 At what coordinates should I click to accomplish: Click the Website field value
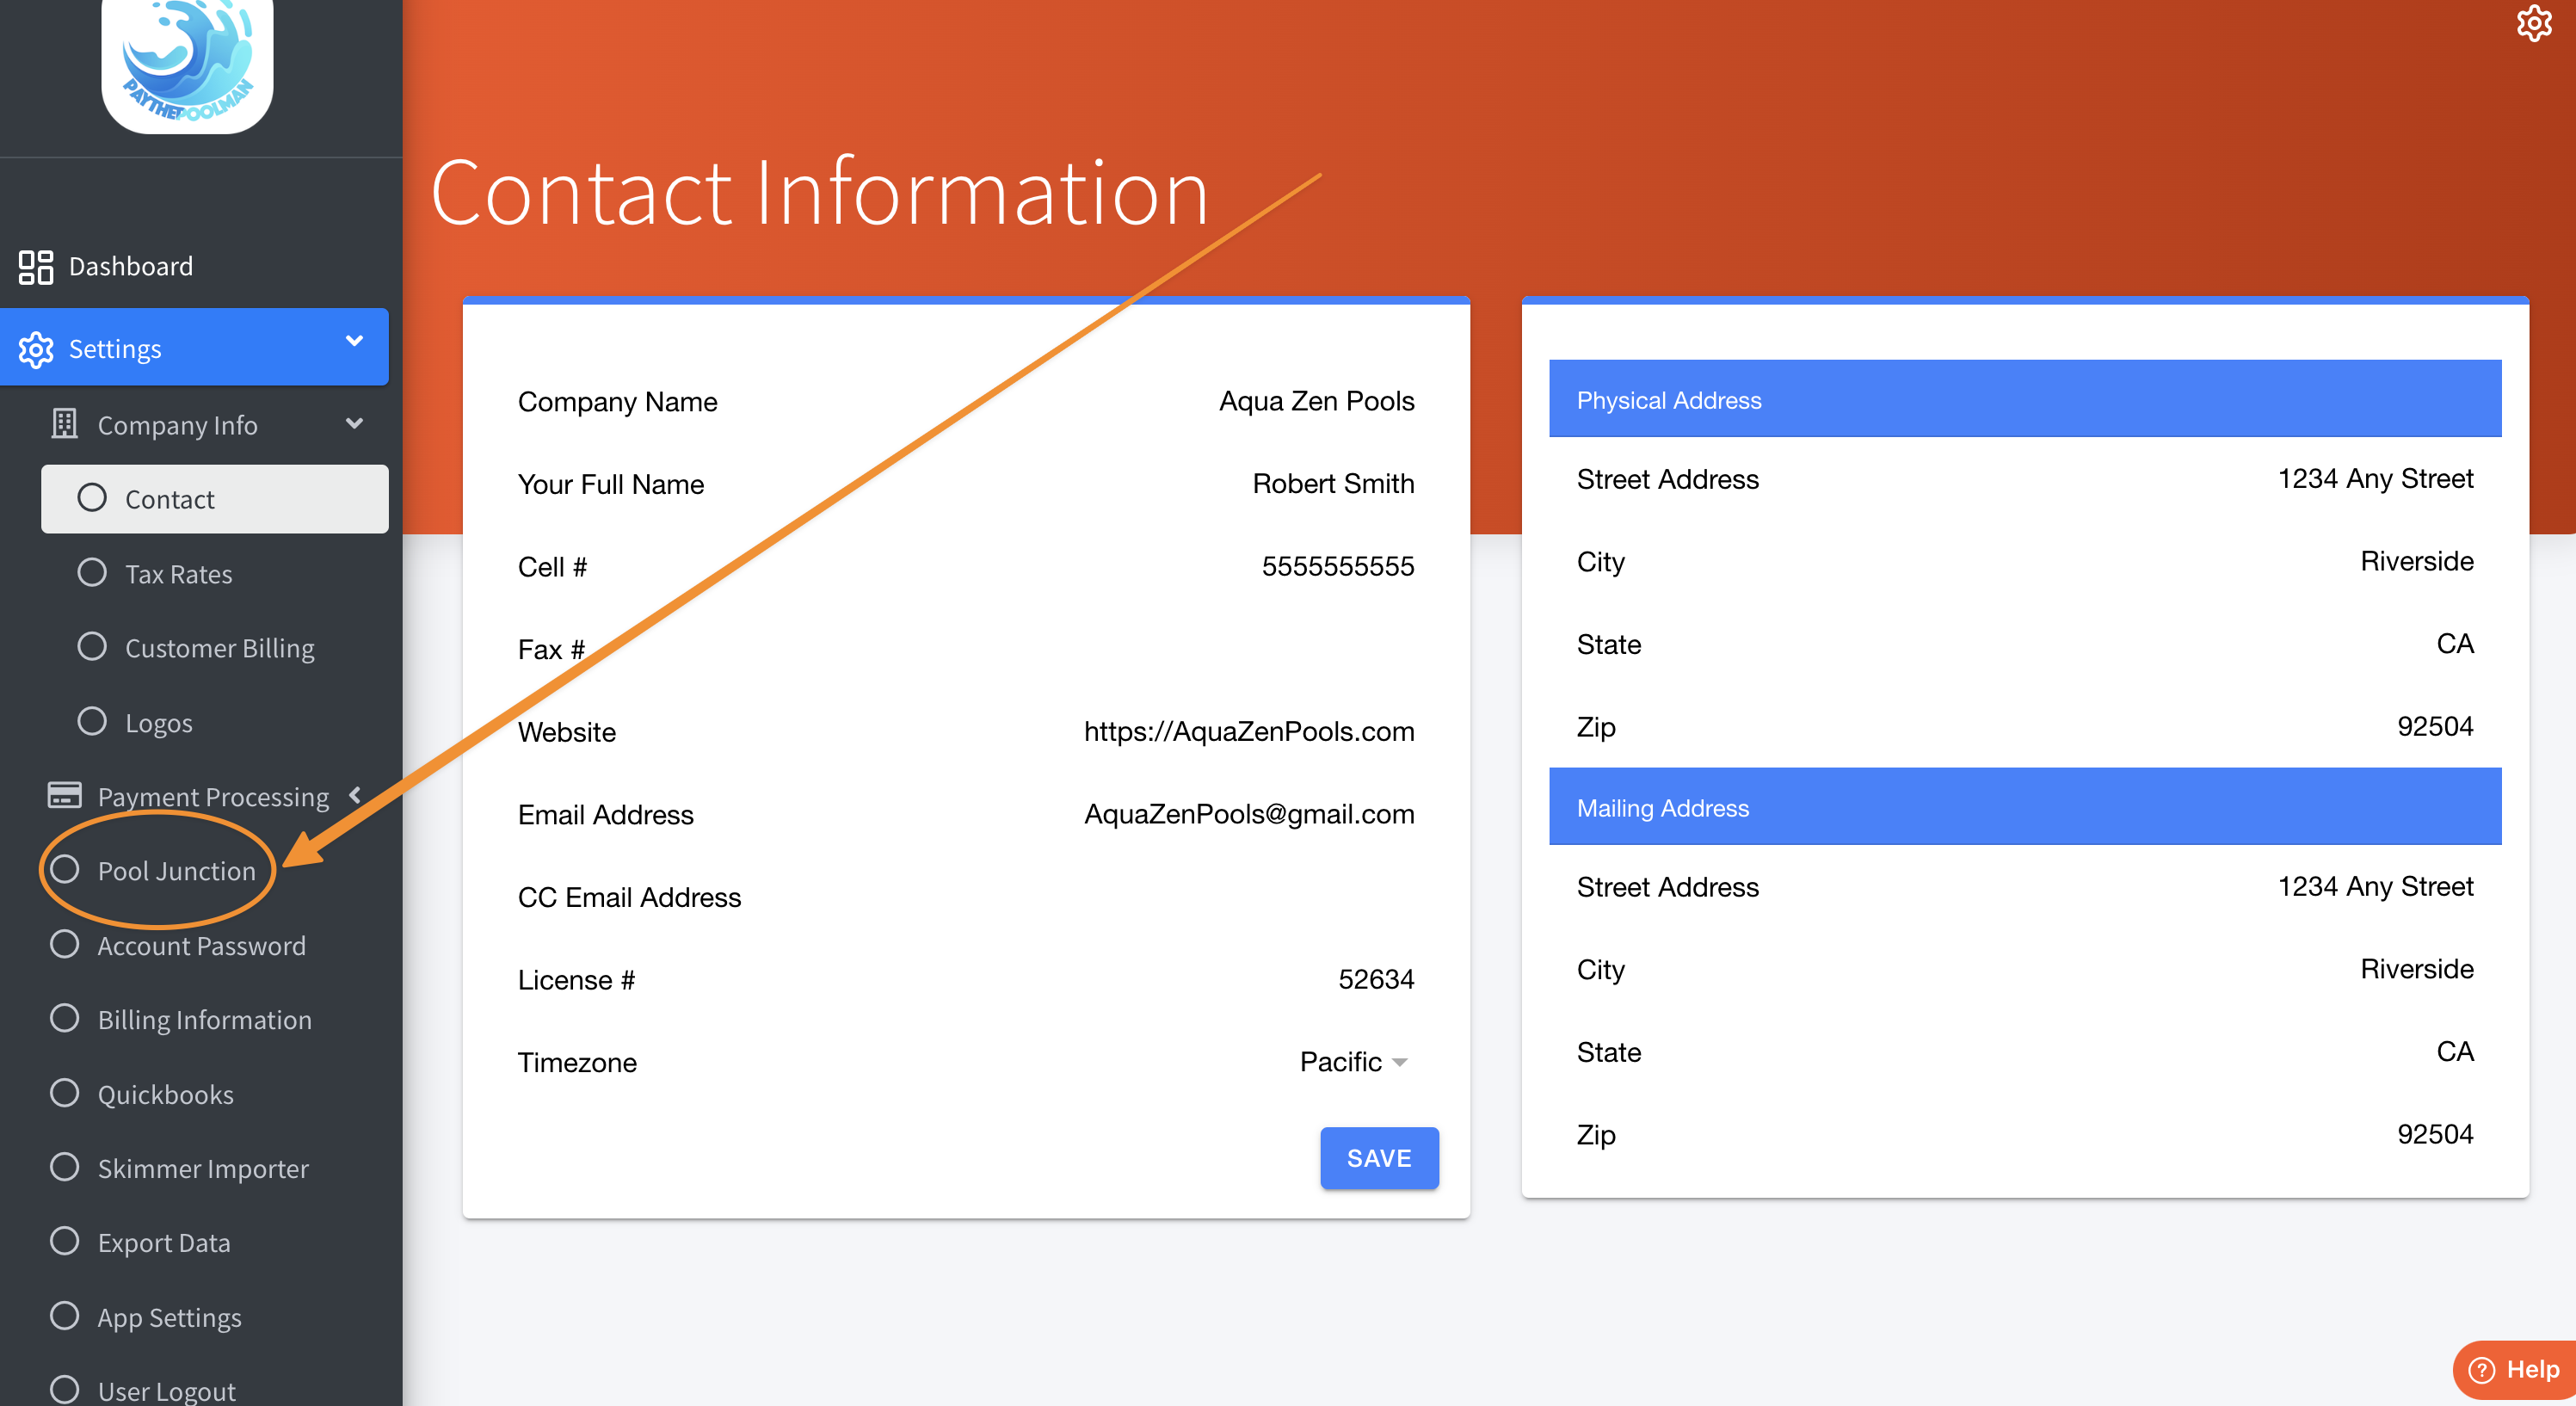pos(1248,732)
